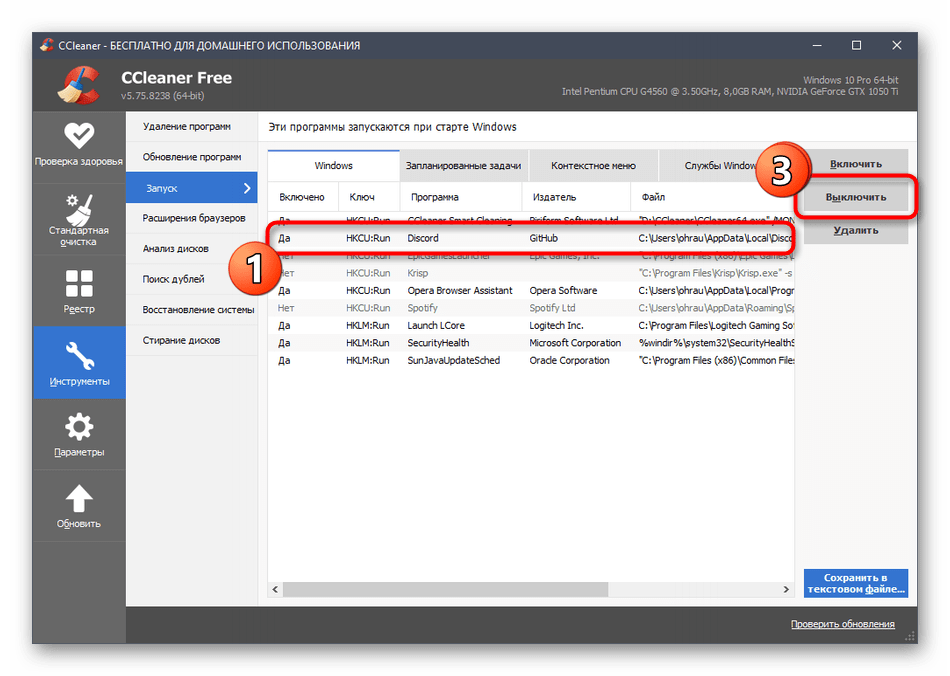Viewport: 950px width, 676px height.
Task: Click the Выключить button
Action: 855,197
